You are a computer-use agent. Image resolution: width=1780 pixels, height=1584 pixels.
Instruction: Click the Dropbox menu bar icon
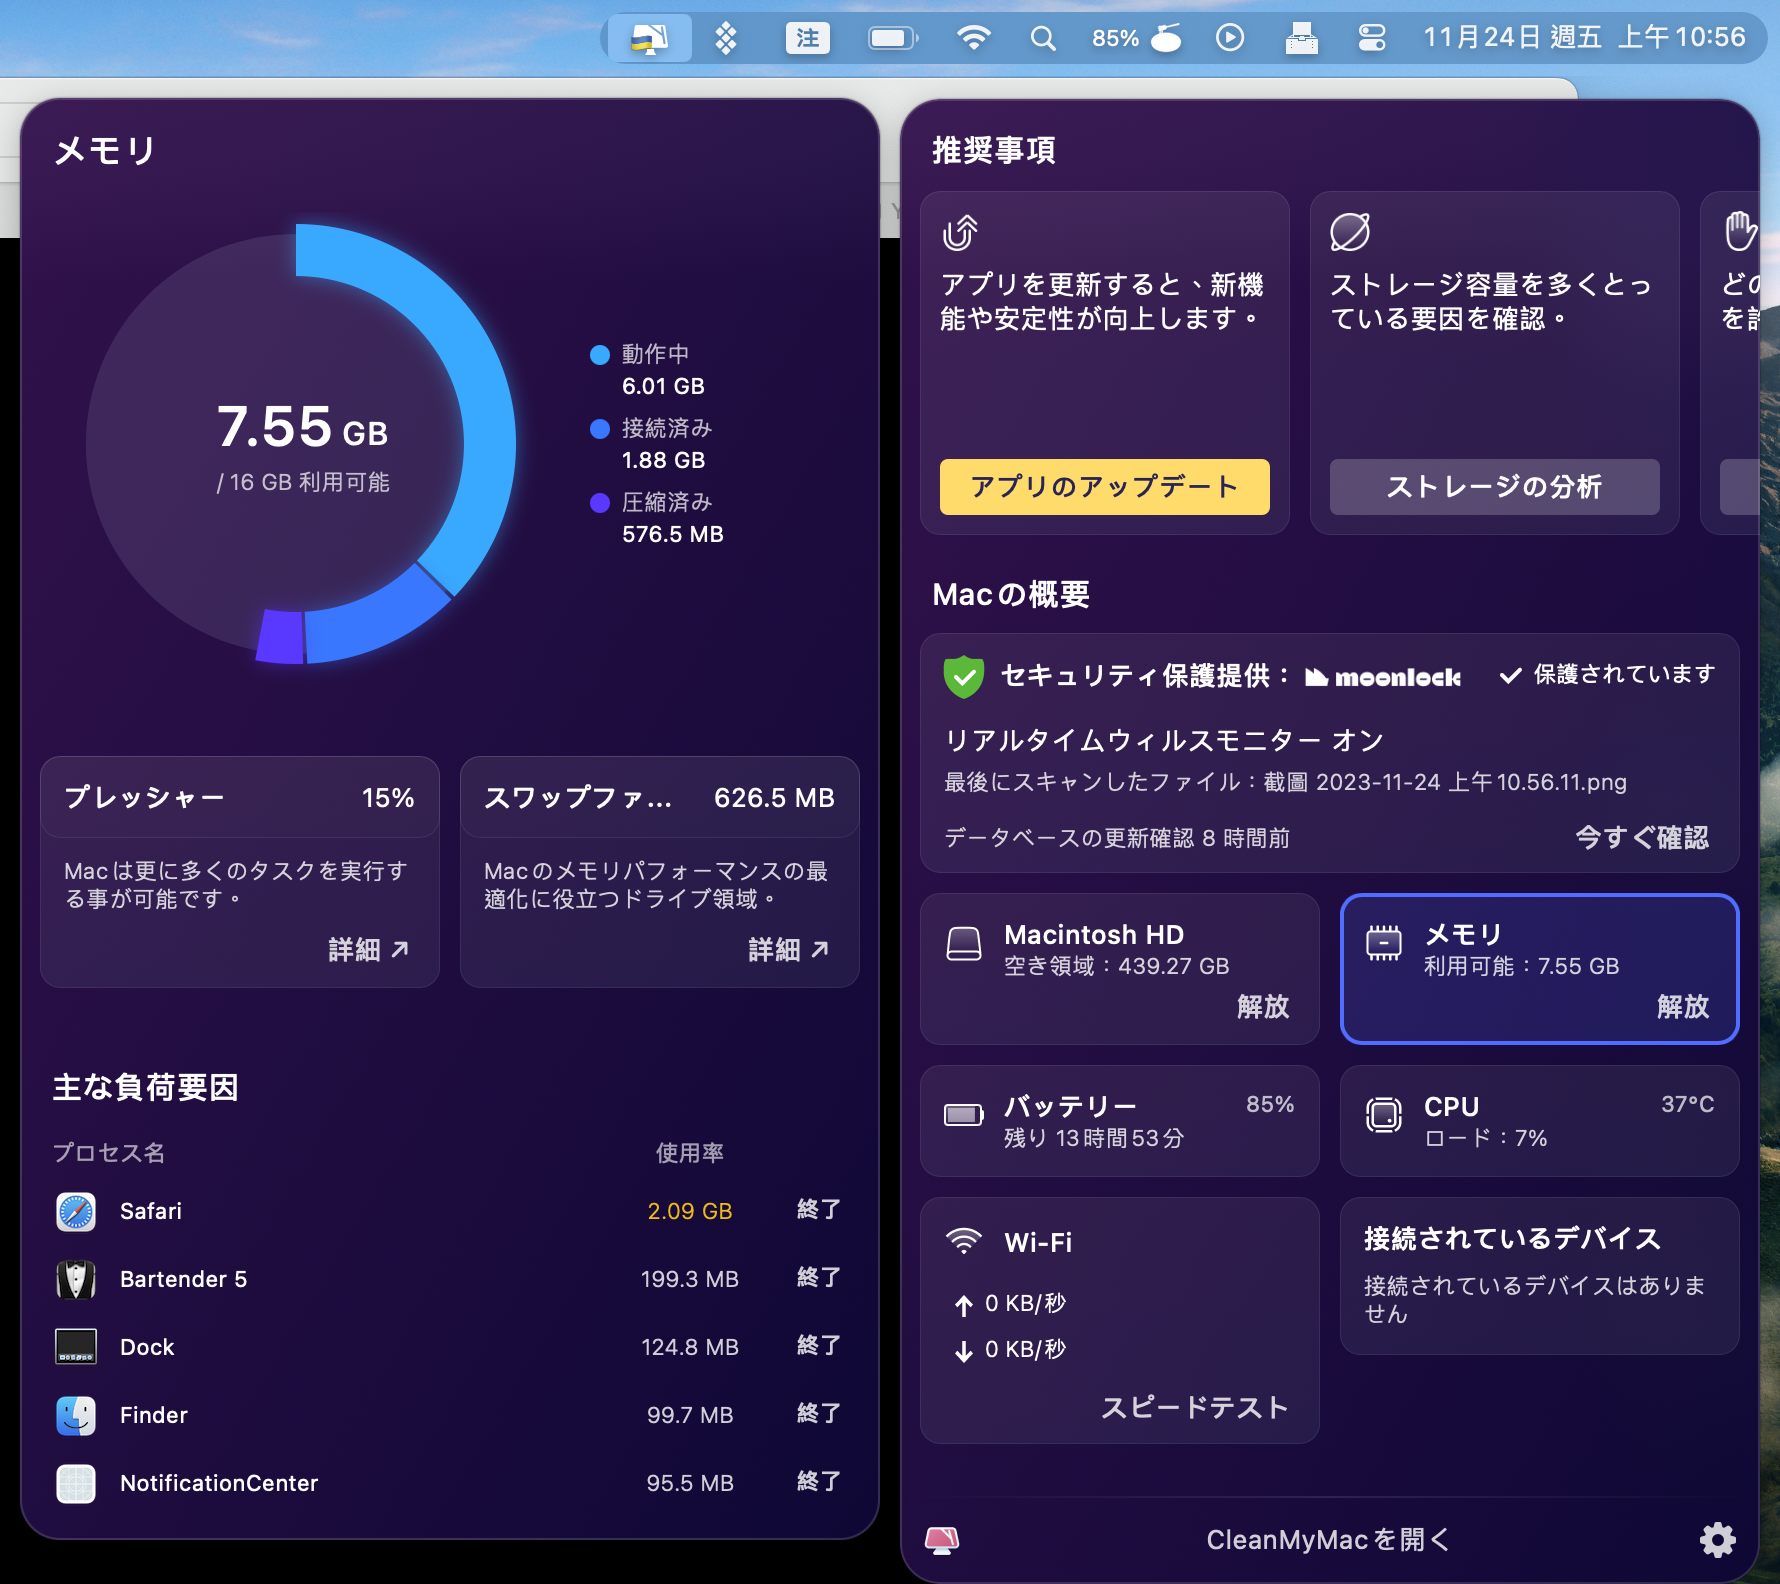(726, 39)
